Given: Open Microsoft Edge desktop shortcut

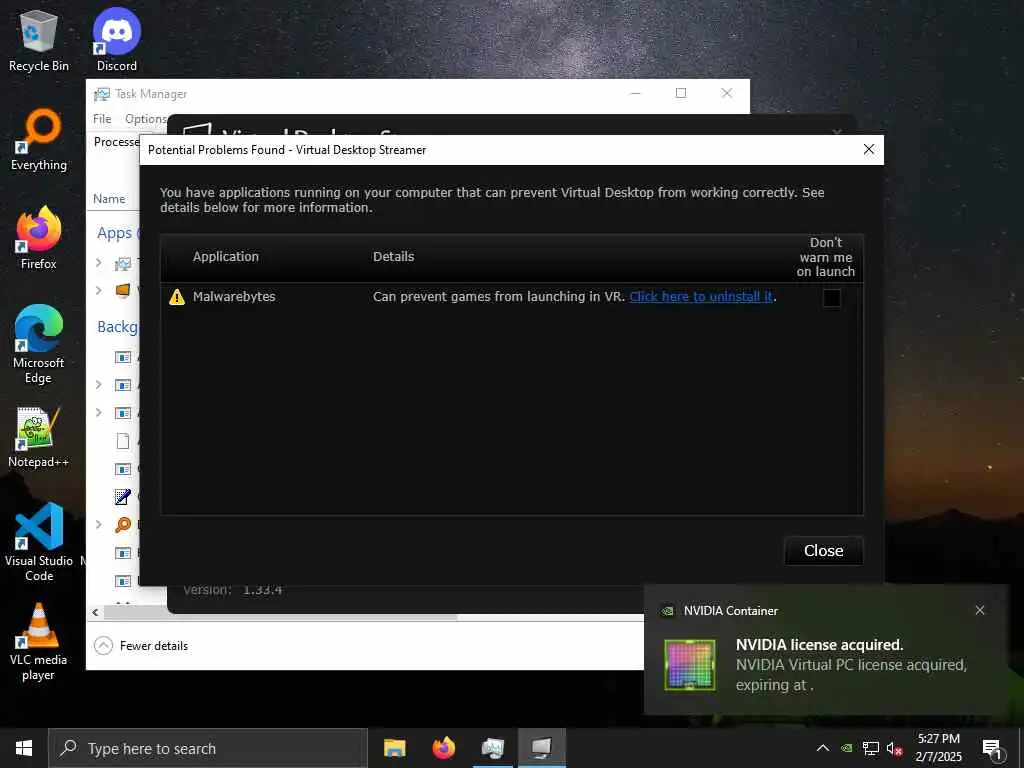Looking at the screenshot, I should [x=39, y=345].
